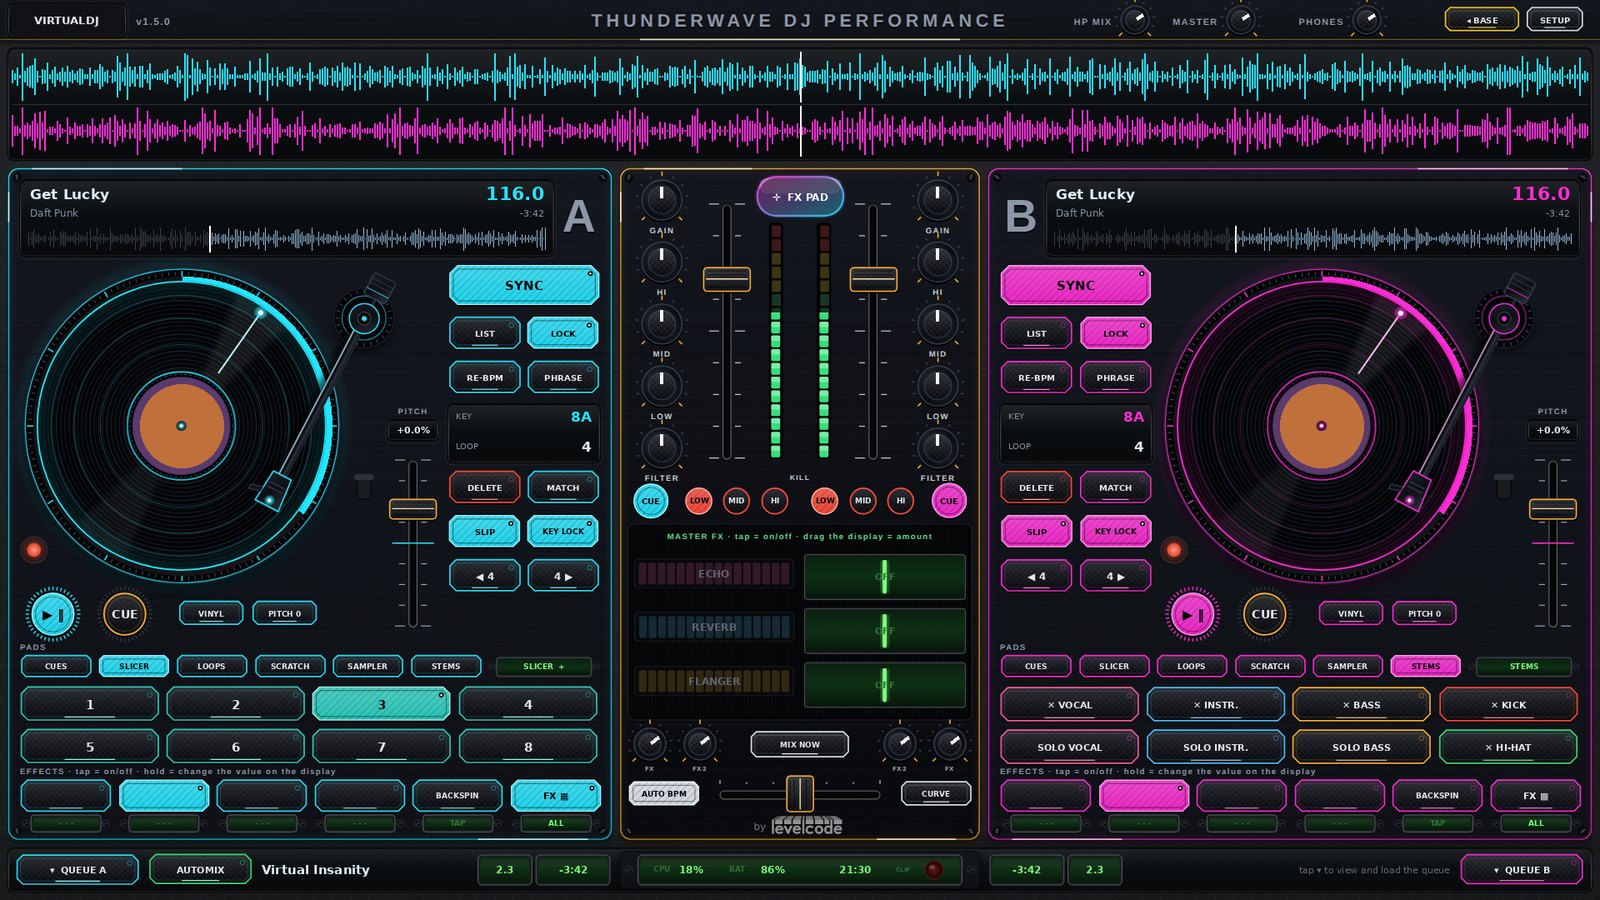
Task: Enable AUTOMIX
Action: [x=200, y=869]
